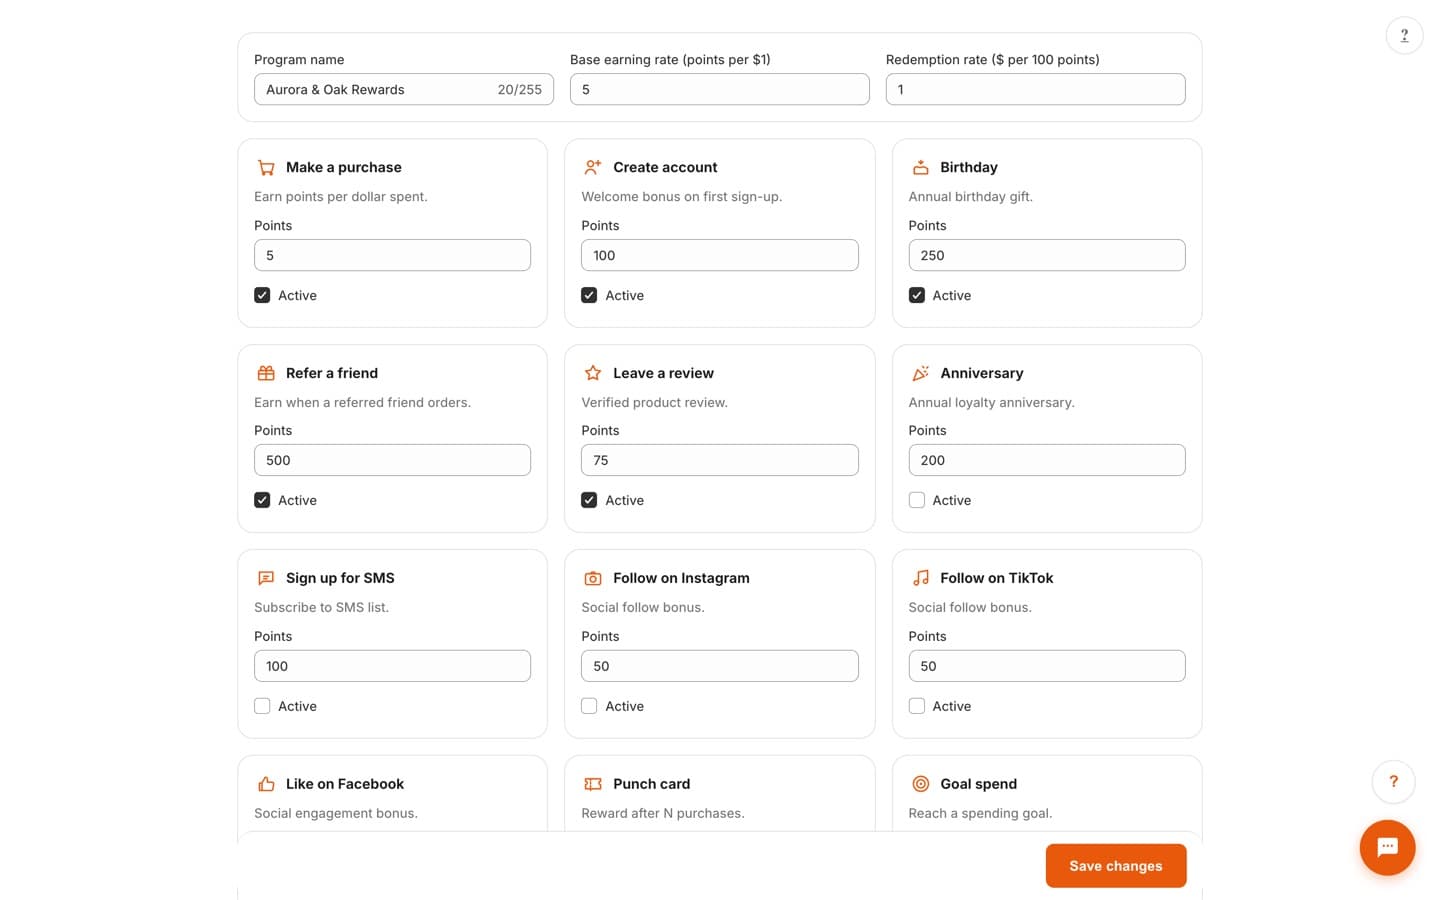This screenshot has width=1440, height=900.
Task: Click the thumbs-up icon beside Like on Facebook
Action: [266, 784]
